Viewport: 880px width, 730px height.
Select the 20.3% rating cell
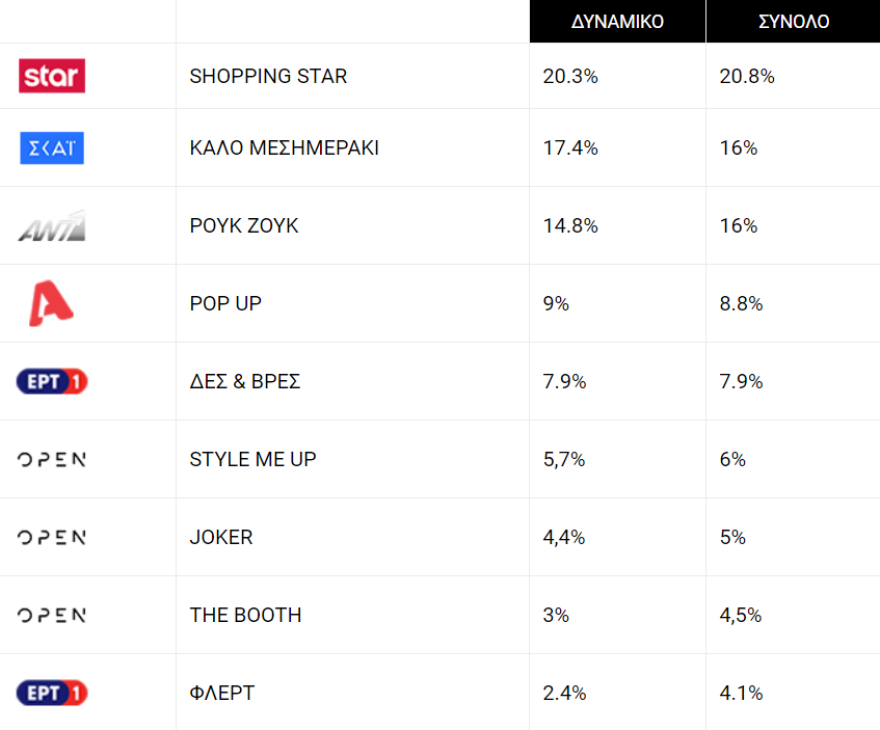[570, 76]
